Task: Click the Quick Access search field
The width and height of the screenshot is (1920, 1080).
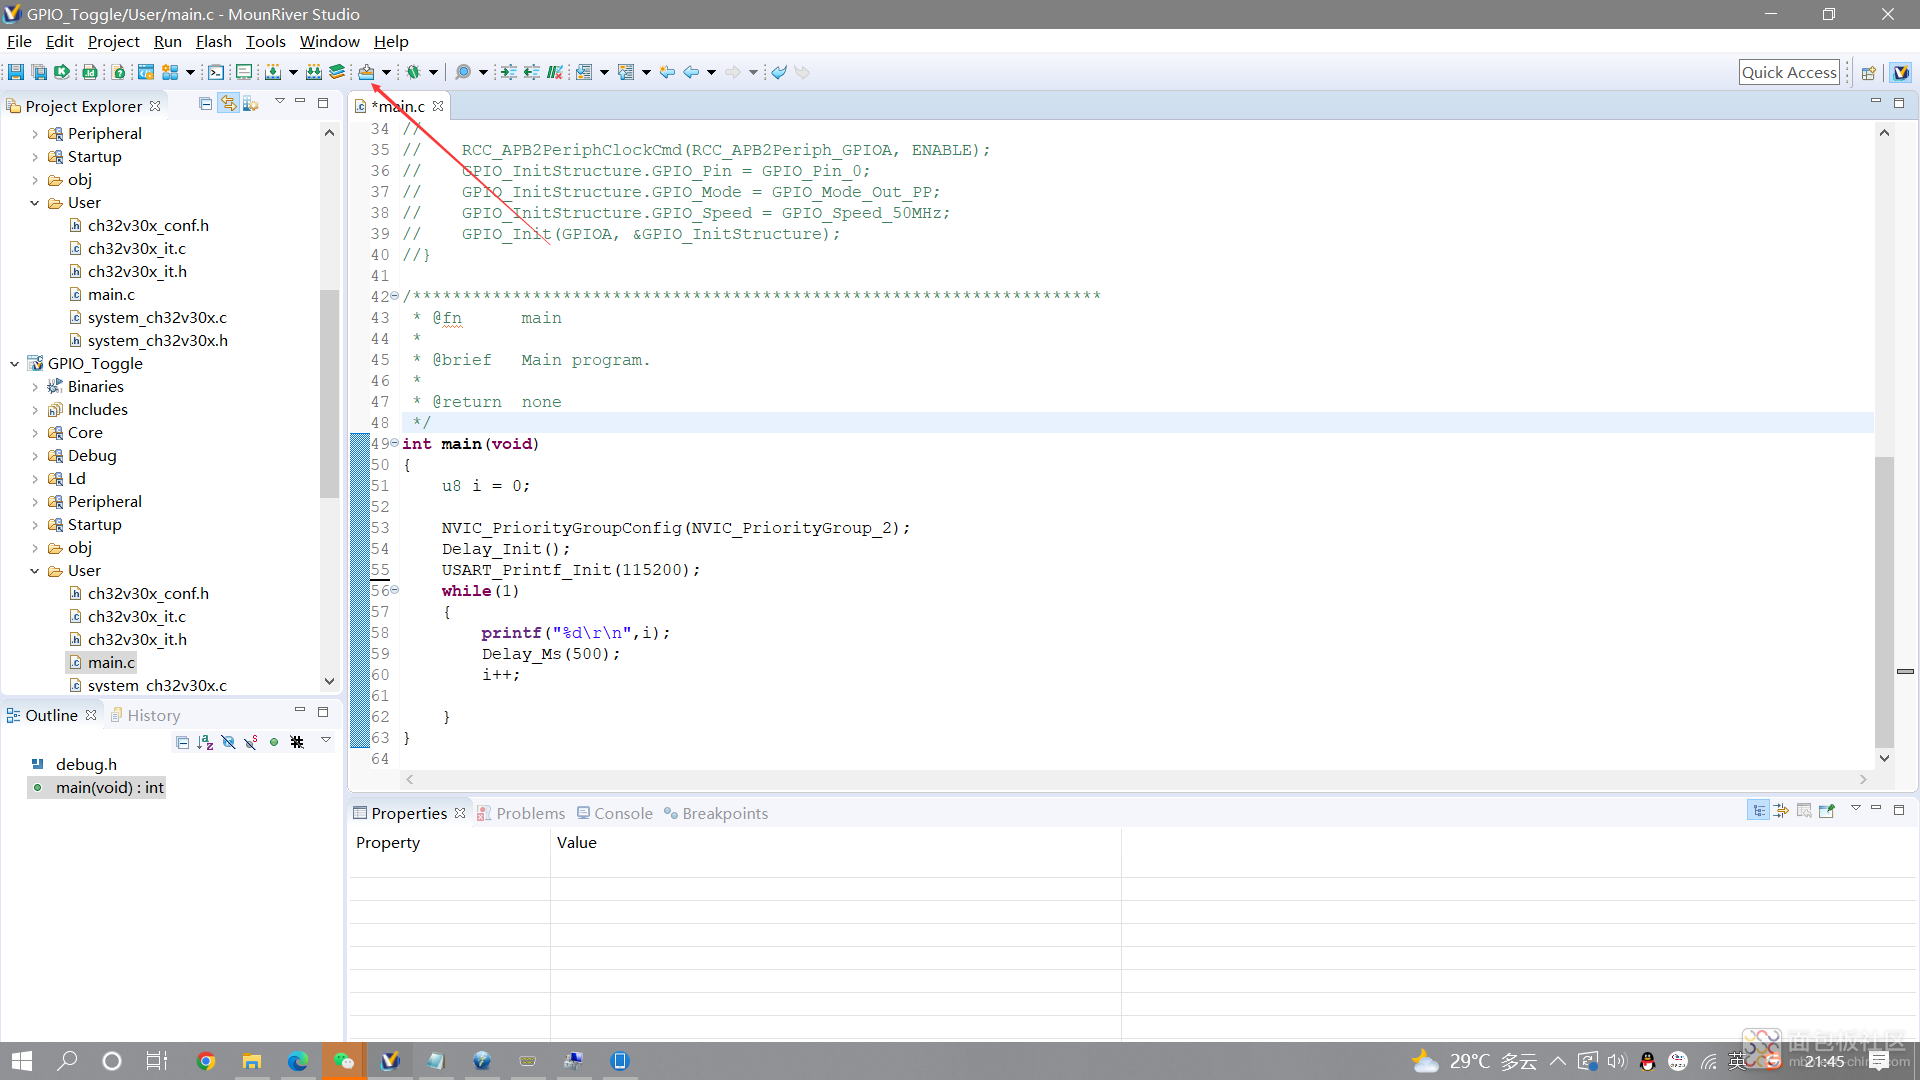Action: click(x=1789, y=72)
